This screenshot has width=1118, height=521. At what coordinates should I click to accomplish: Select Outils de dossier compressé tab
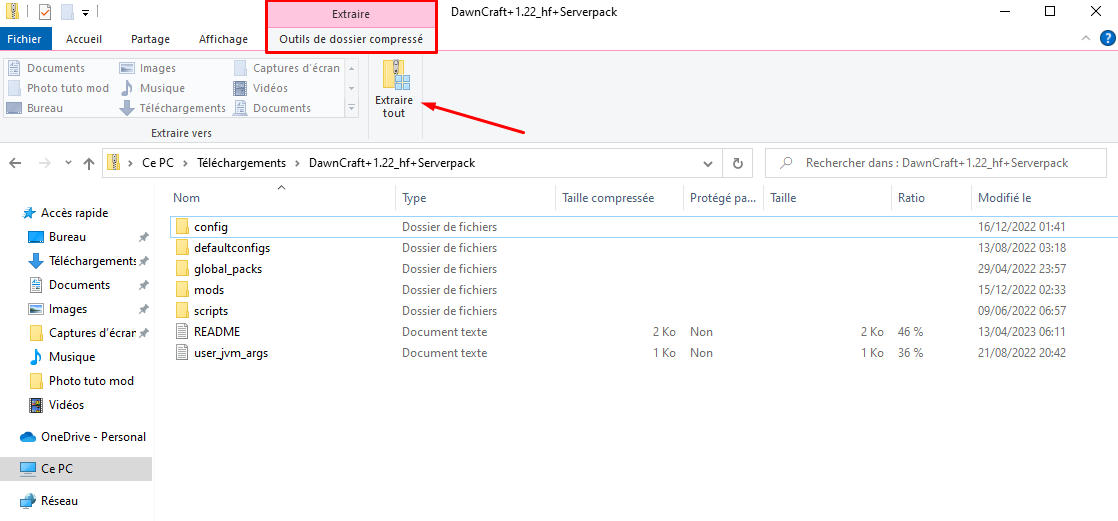click(x=351, y=39)
